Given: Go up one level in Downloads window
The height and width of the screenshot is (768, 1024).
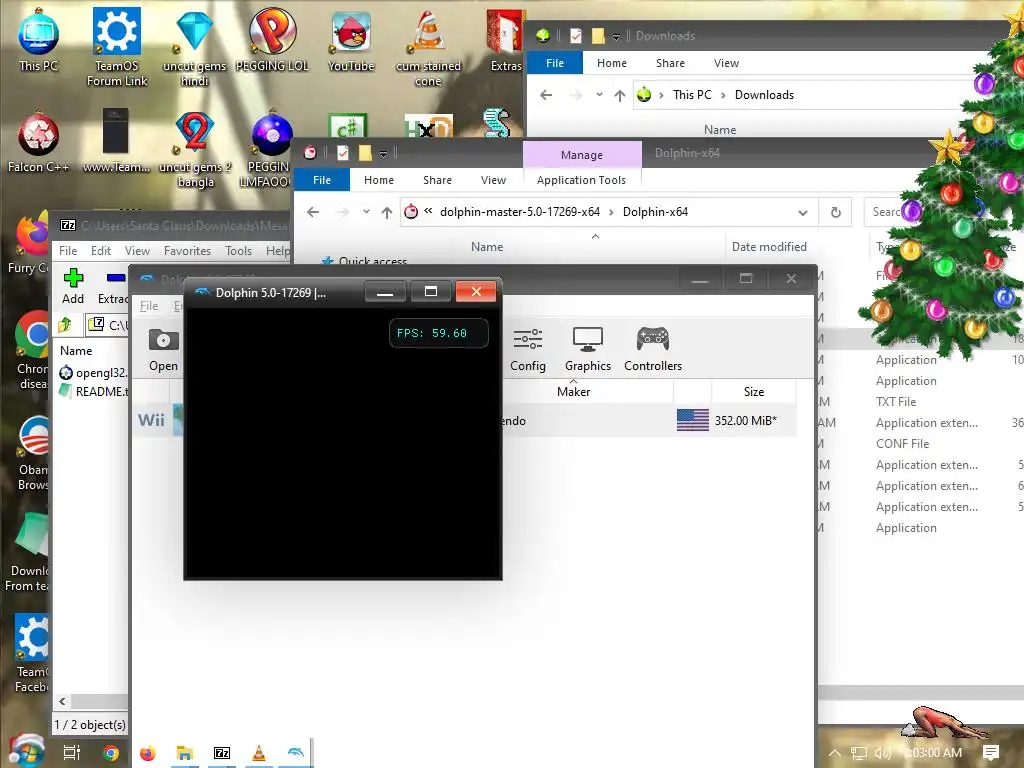Looking at the screenshot, I should click(620, 95).
